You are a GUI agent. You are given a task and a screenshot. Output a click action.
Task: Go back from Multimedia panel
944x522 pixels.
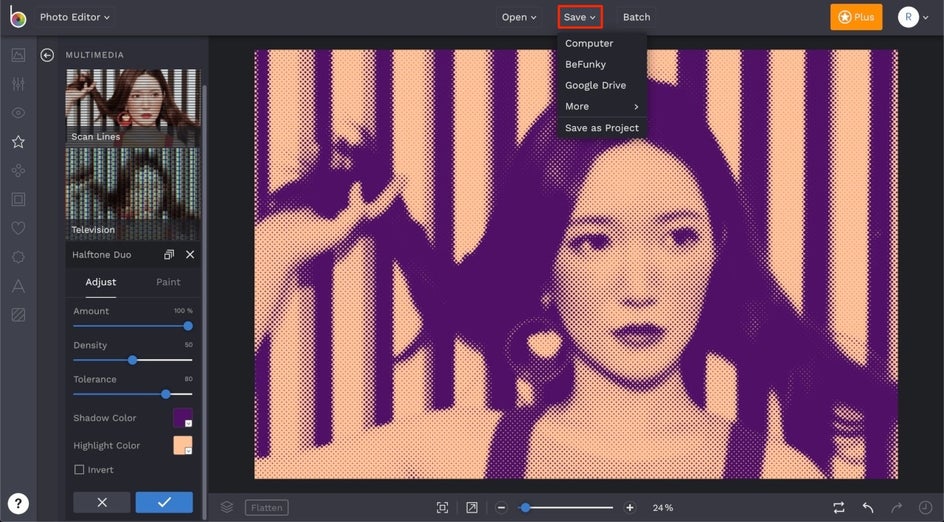[47, 55]
